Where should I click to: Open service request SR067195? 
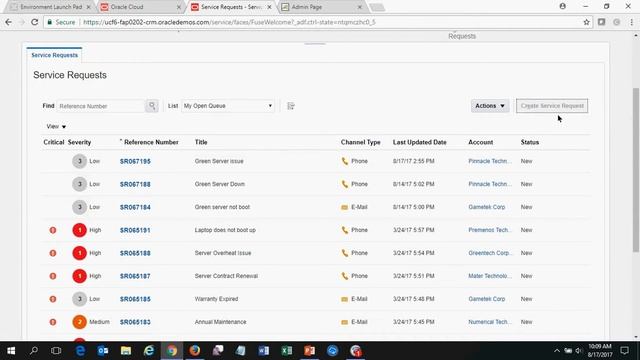[135, 161]
